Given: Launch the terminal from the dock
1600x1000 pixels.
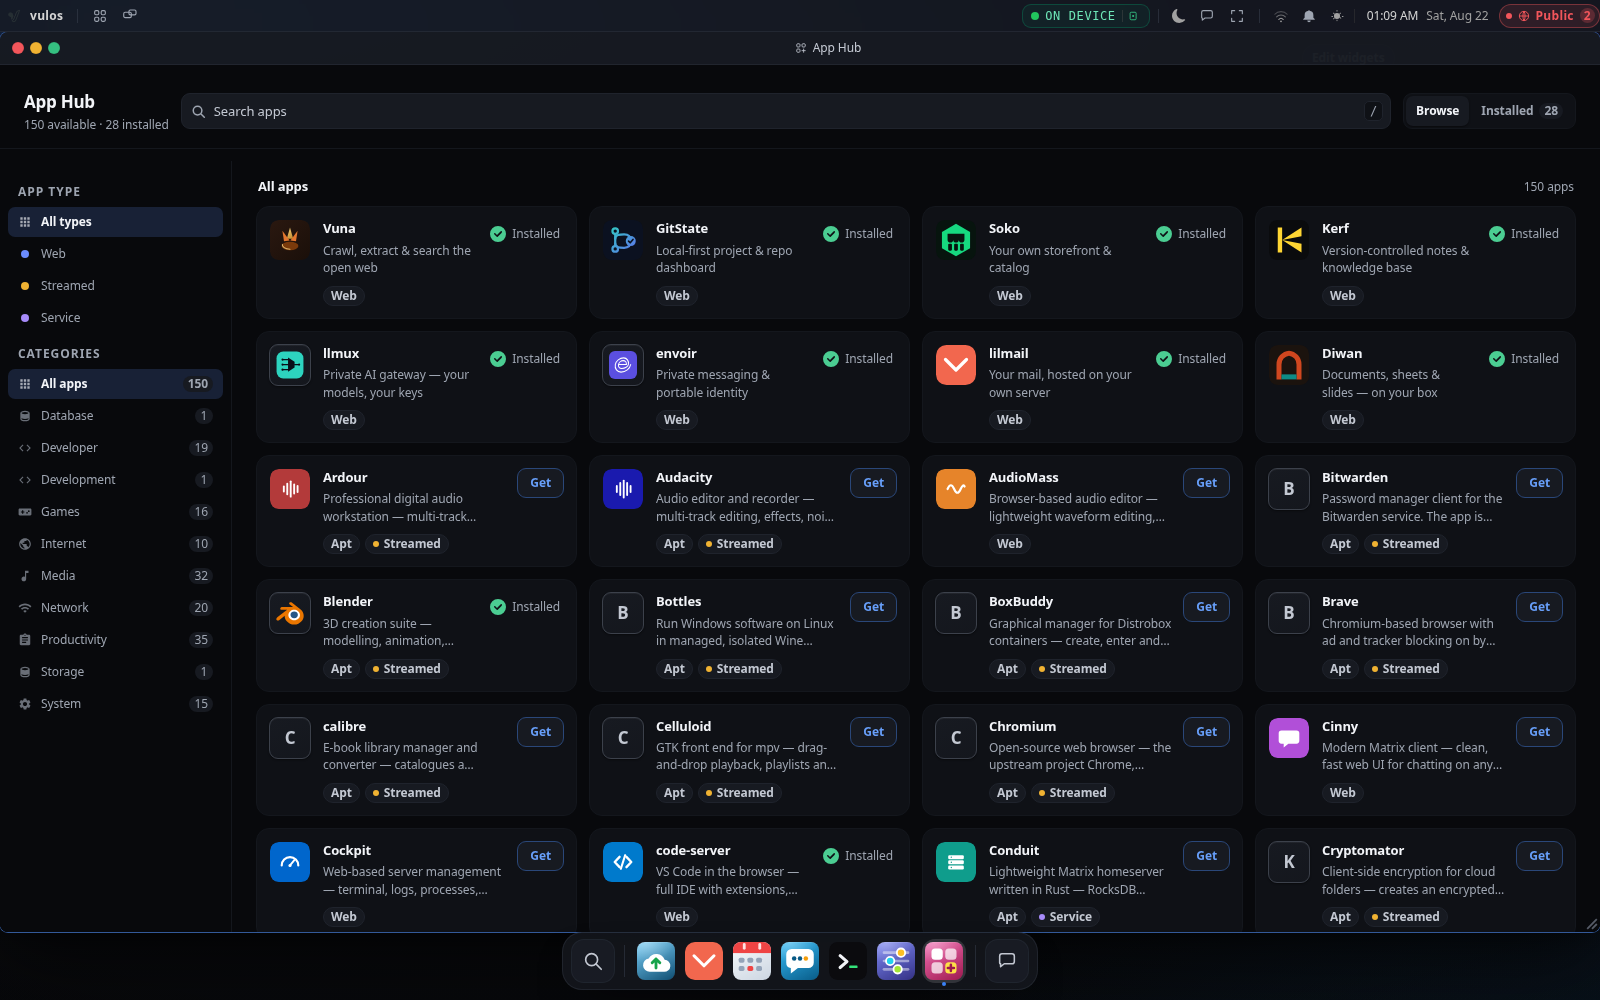Looking at the screenshot, I should tap(848, 961).
